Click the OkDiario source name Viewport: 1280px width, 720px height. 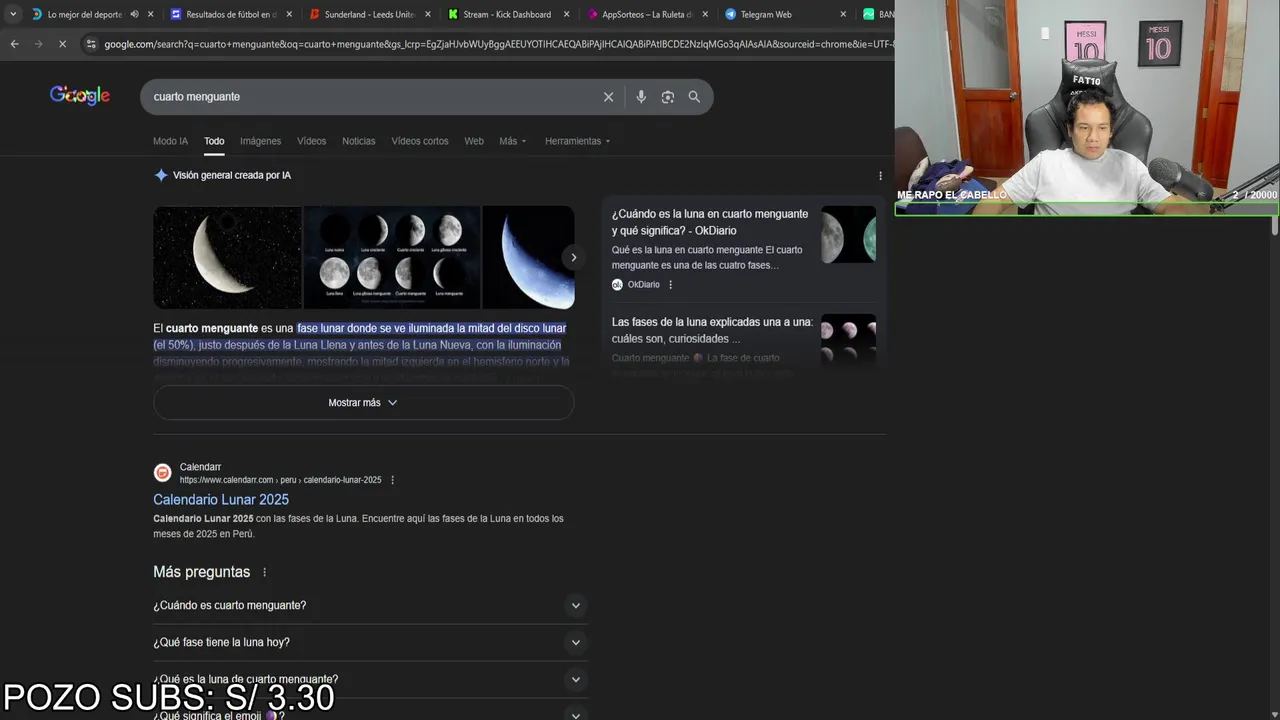click(643, 285)
